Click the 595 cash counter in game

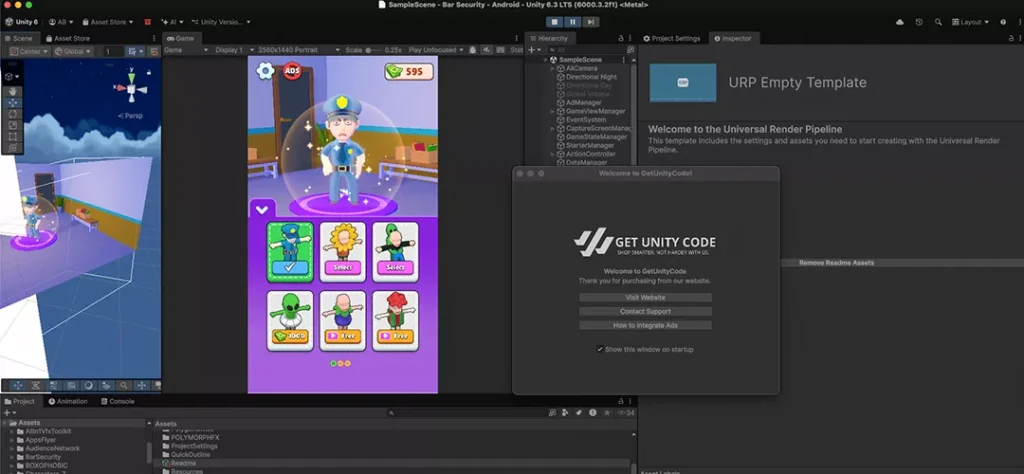[x=408, y=72]
